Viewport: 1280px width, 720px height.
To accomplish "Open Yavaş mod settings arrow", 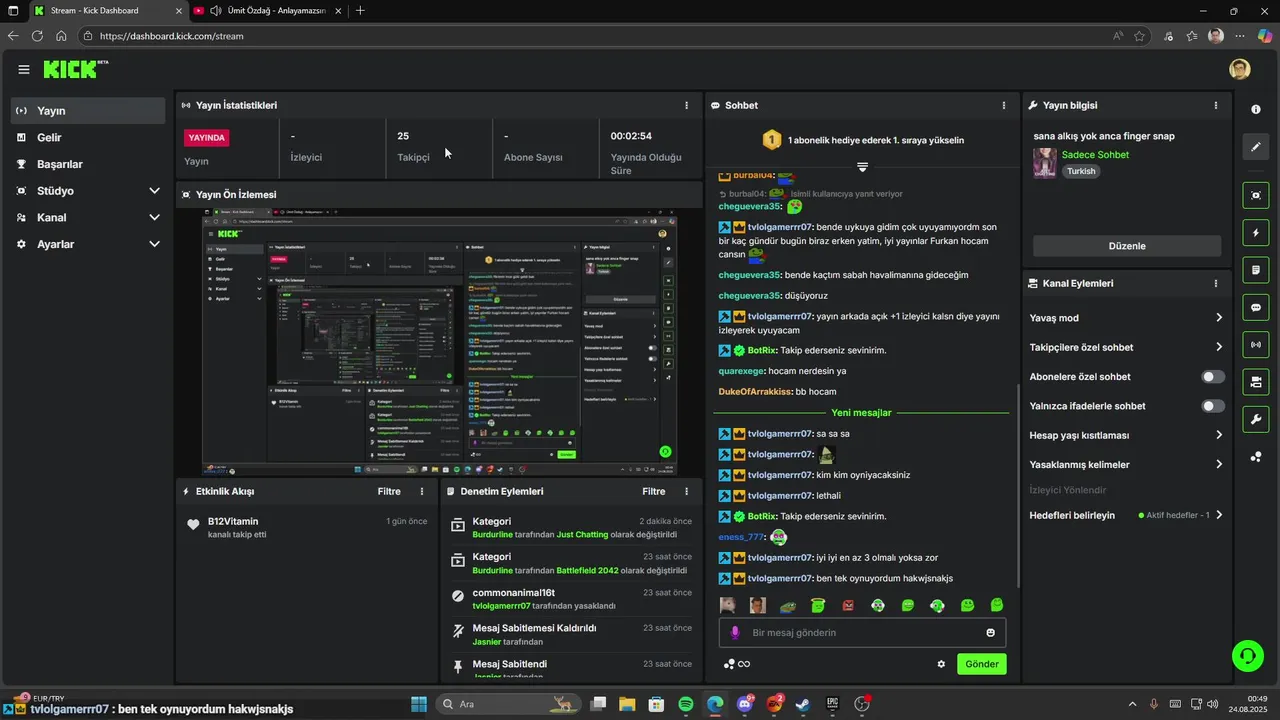I will coord(1219,318).
